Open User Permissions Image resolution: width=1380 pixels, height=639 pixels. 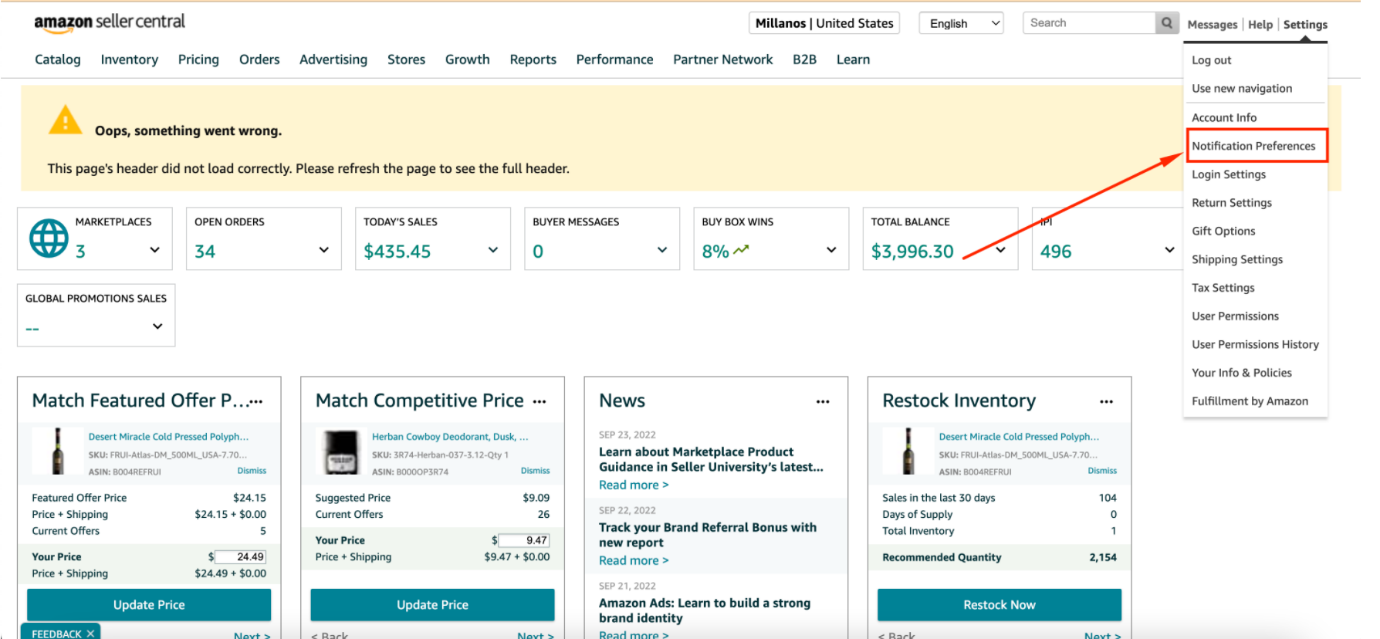coord(1235,316)
